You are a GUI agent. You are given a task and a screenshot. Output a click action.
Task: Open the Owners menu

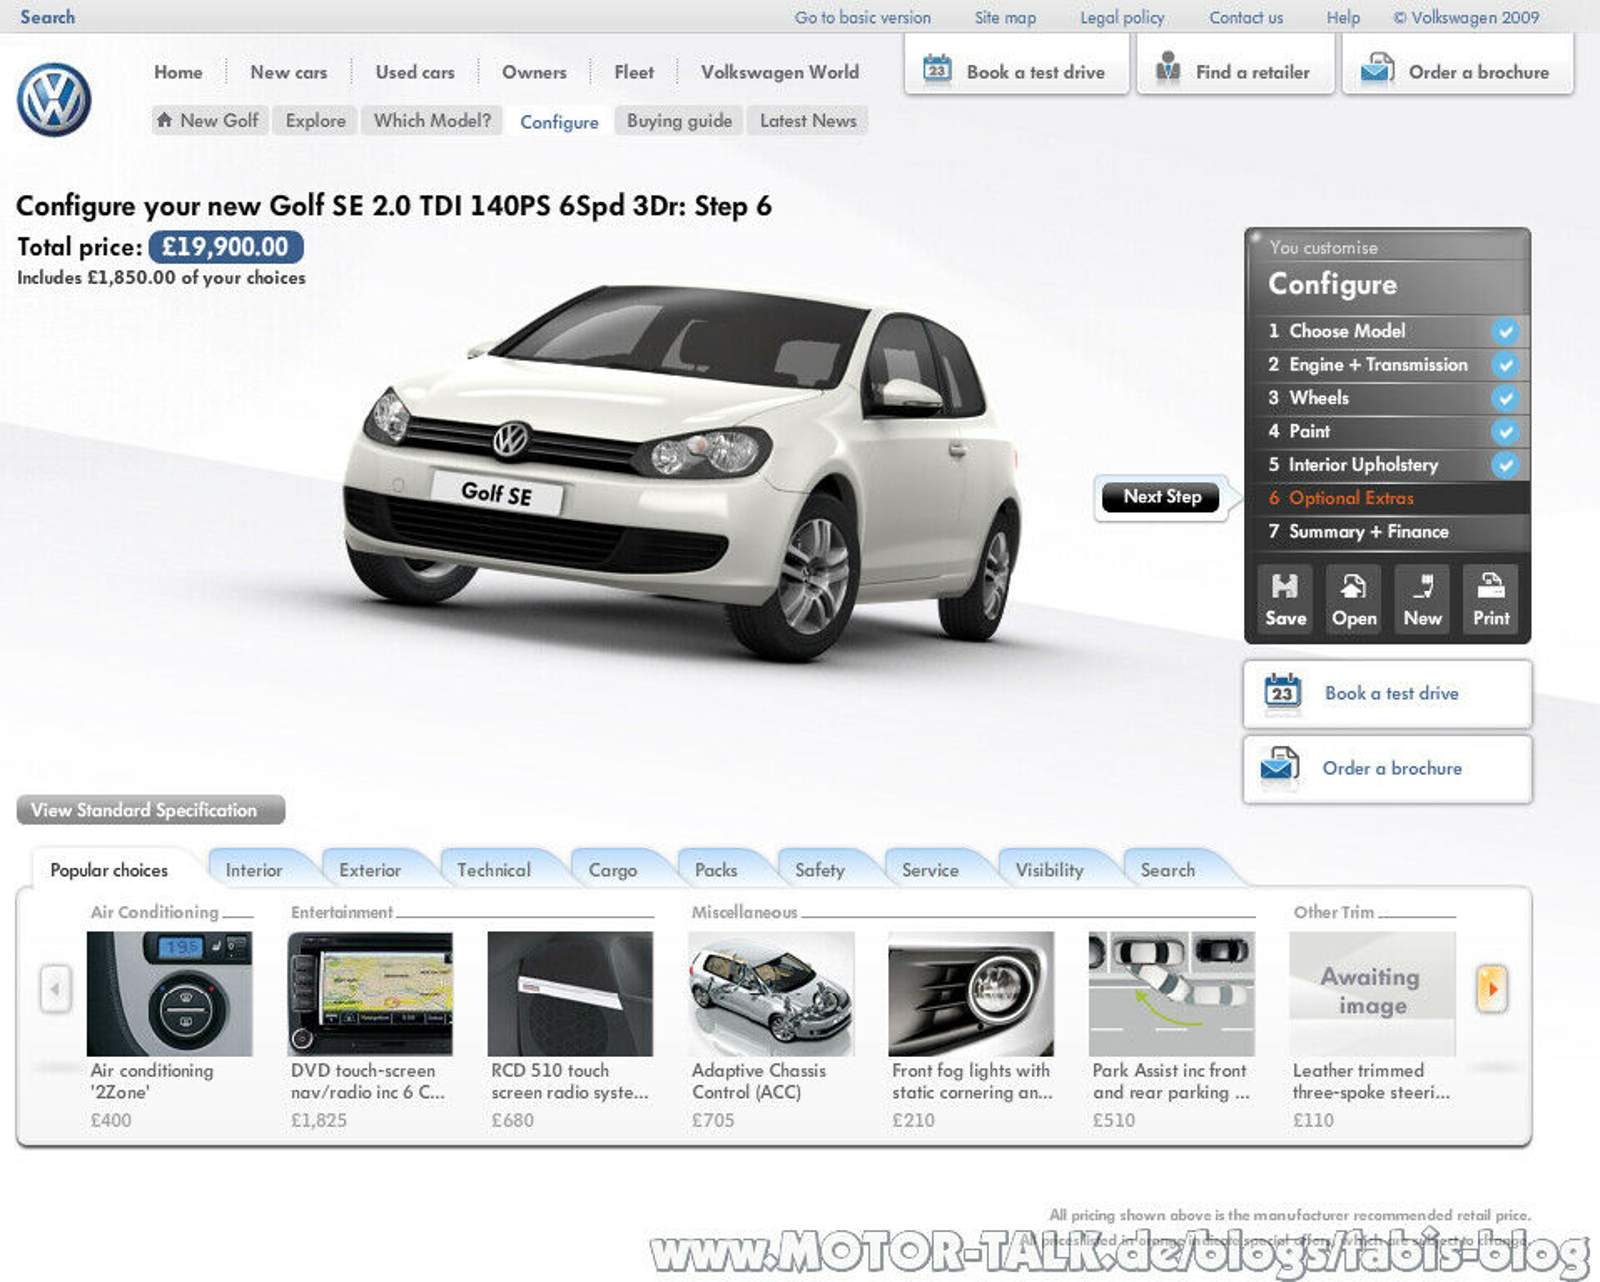(534, 72)
